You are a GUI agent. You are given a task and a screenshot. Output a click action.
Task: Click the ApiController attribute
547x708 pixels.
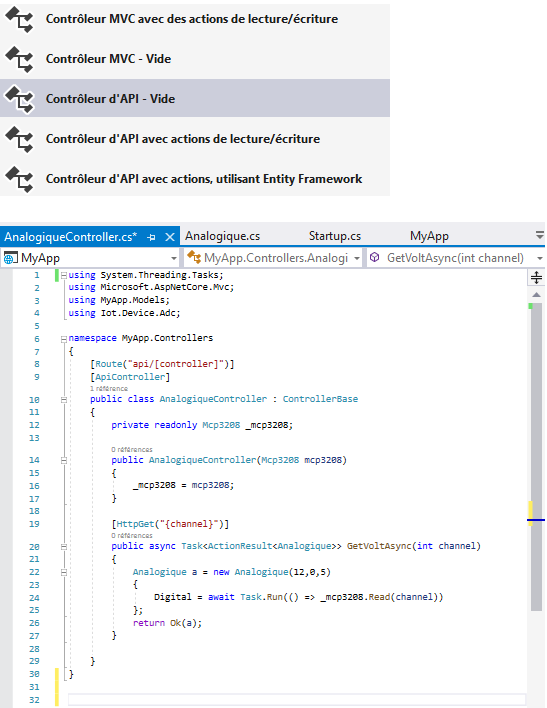pos(130,377)
